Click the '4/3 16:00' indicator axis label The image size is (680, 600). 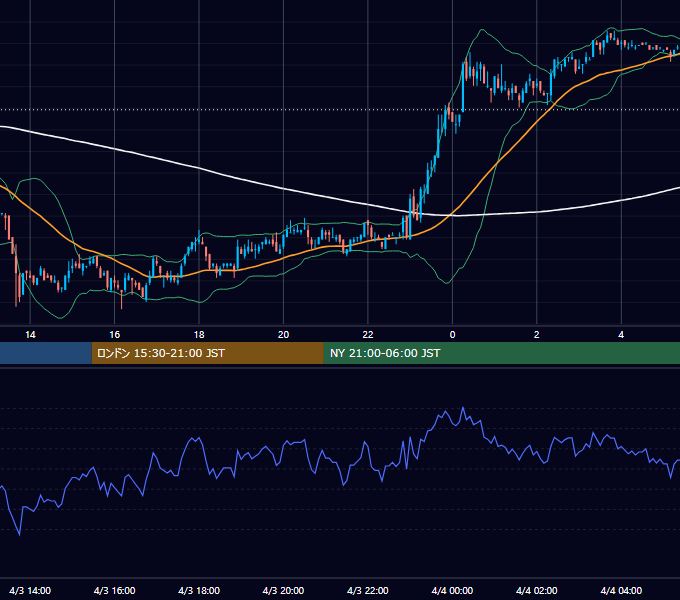tap(114, 590)
